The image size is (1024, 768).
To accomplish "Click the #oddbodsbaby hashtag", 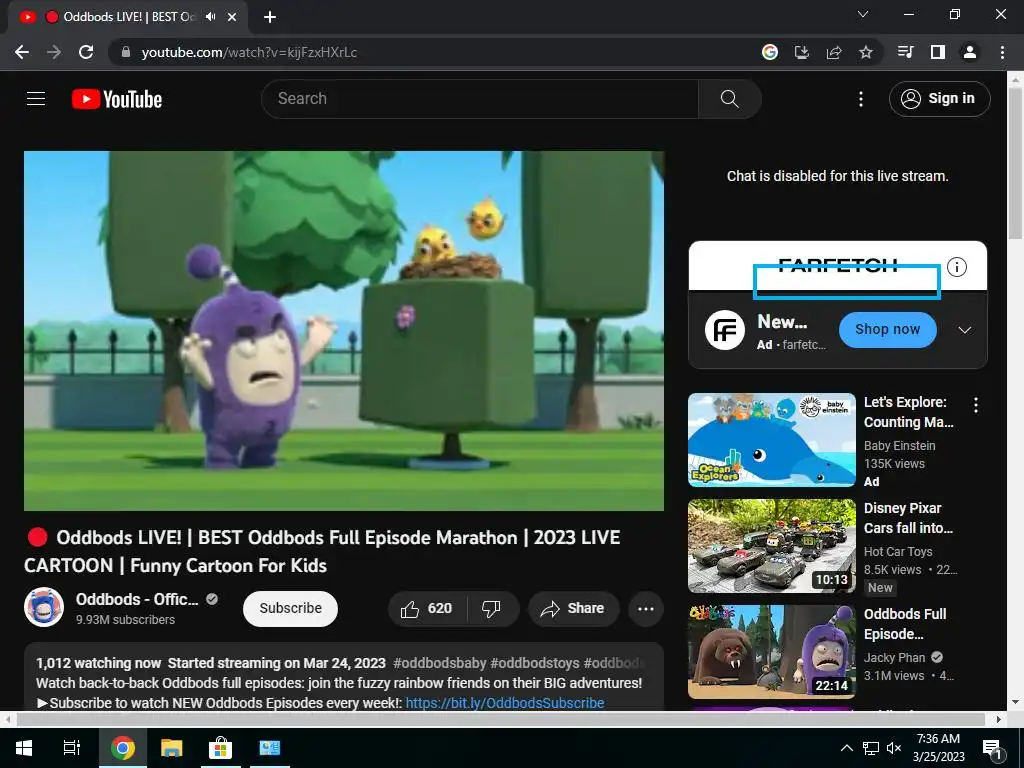I will coord(440,663).
